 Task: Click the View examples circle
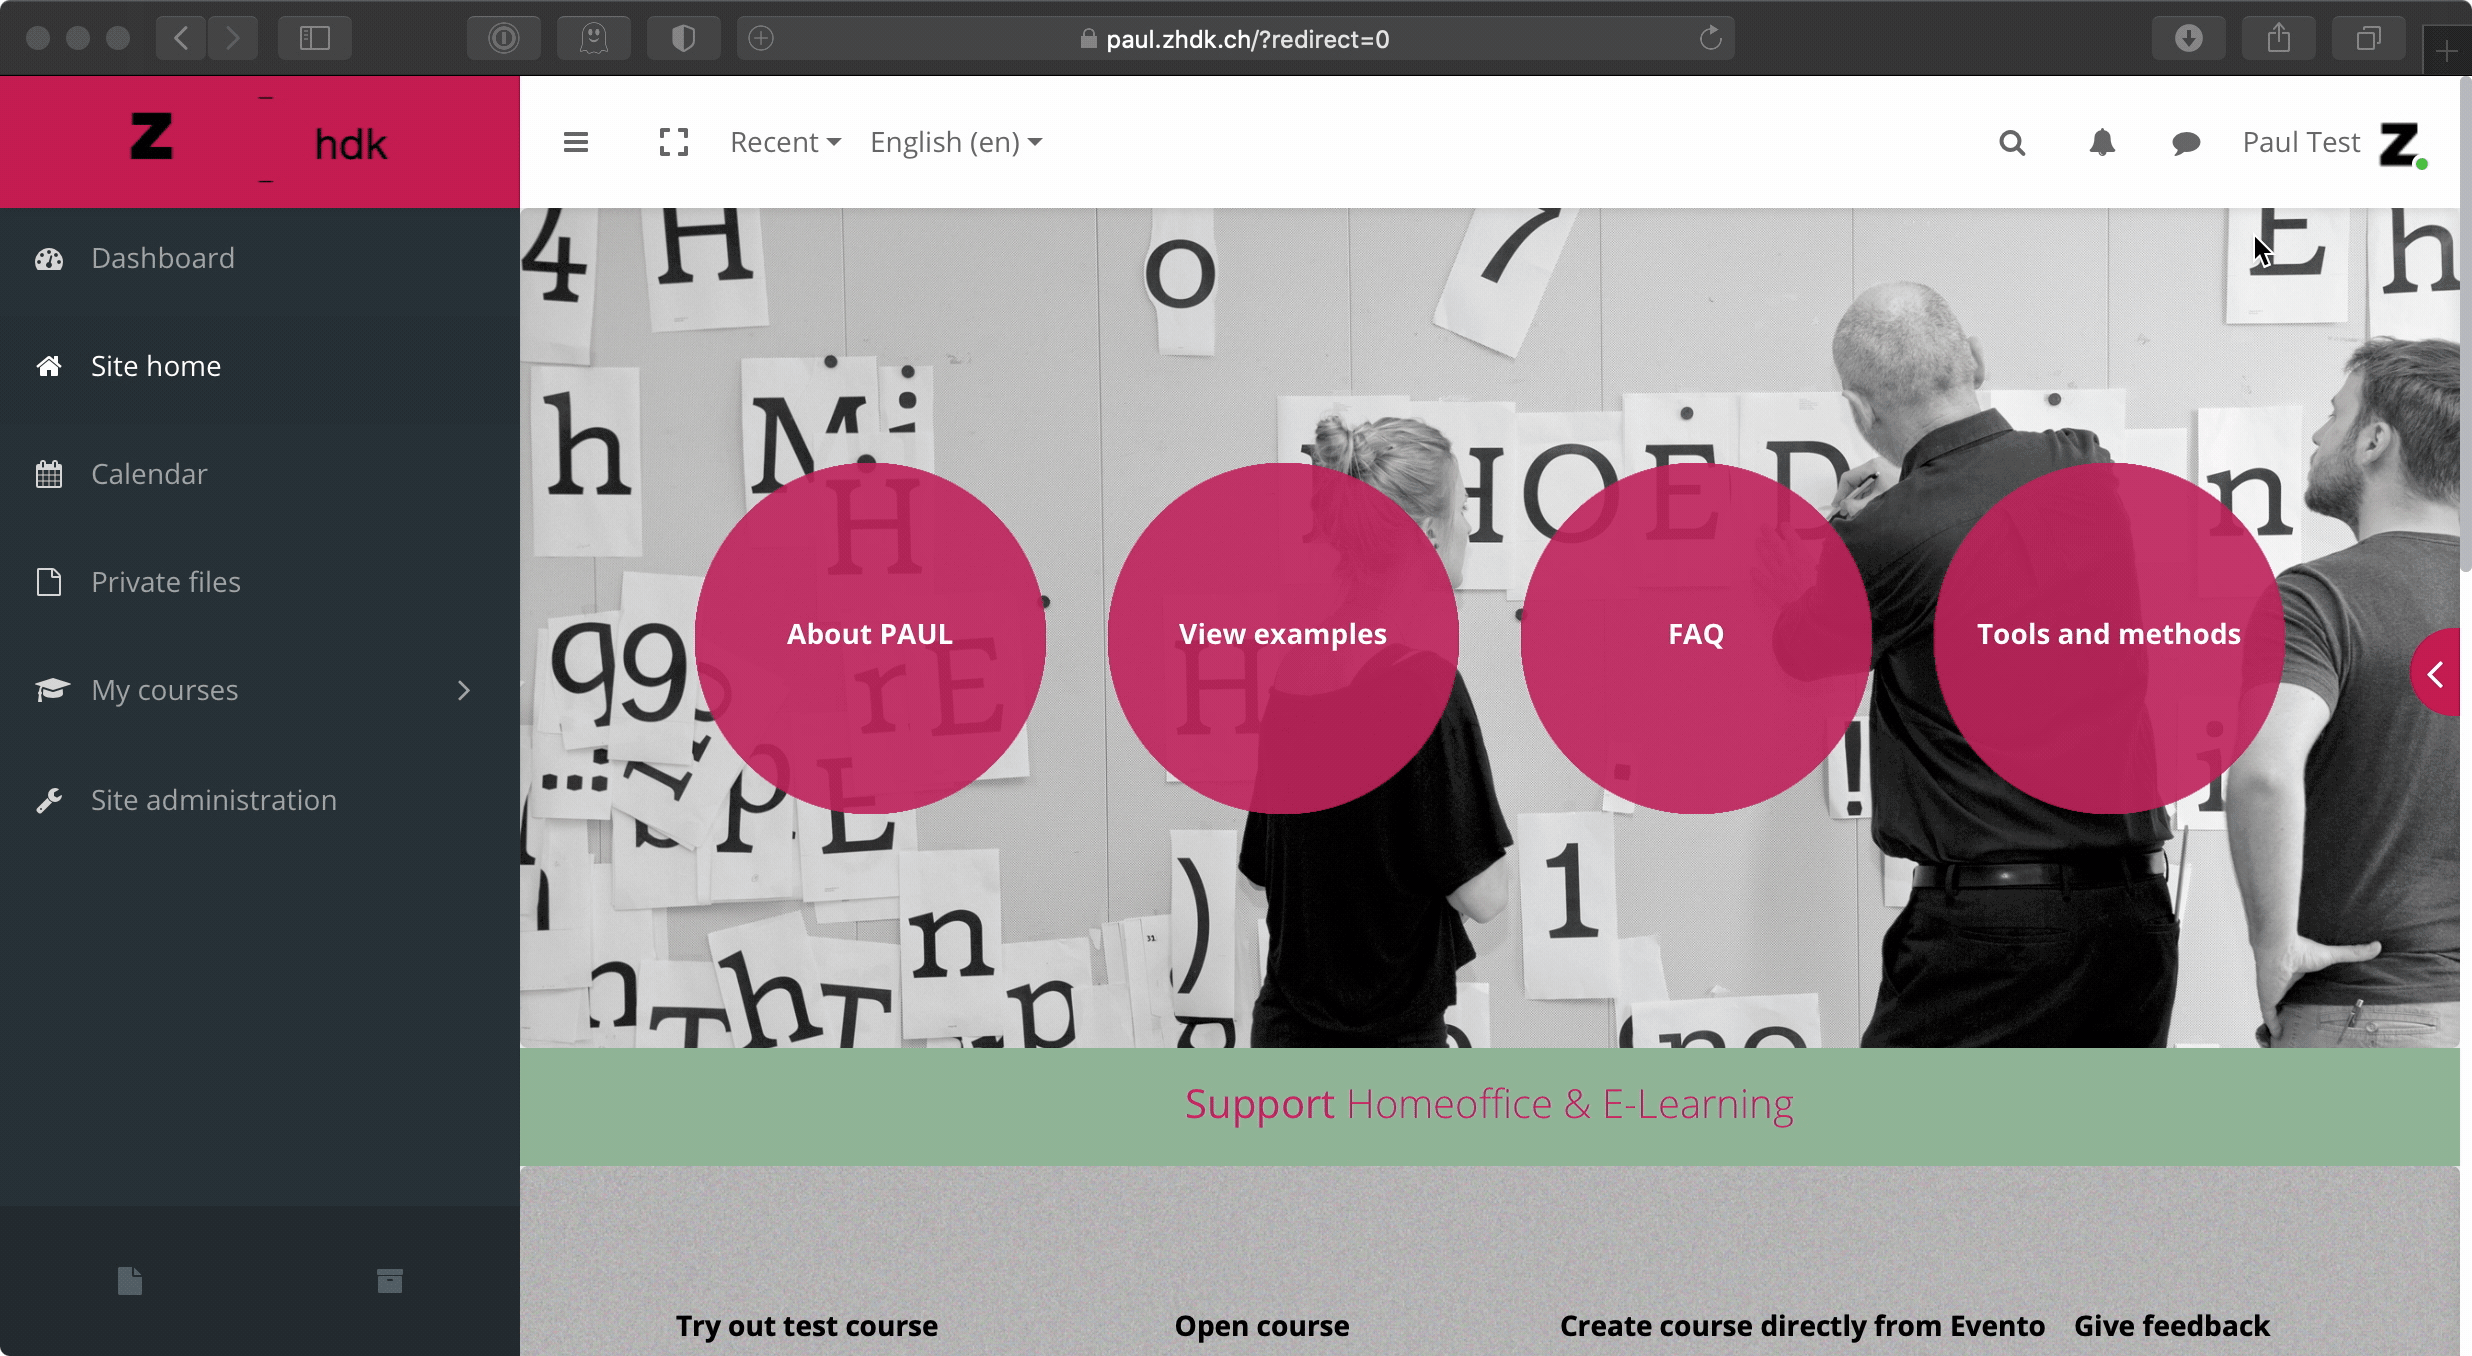[1282, 636]
